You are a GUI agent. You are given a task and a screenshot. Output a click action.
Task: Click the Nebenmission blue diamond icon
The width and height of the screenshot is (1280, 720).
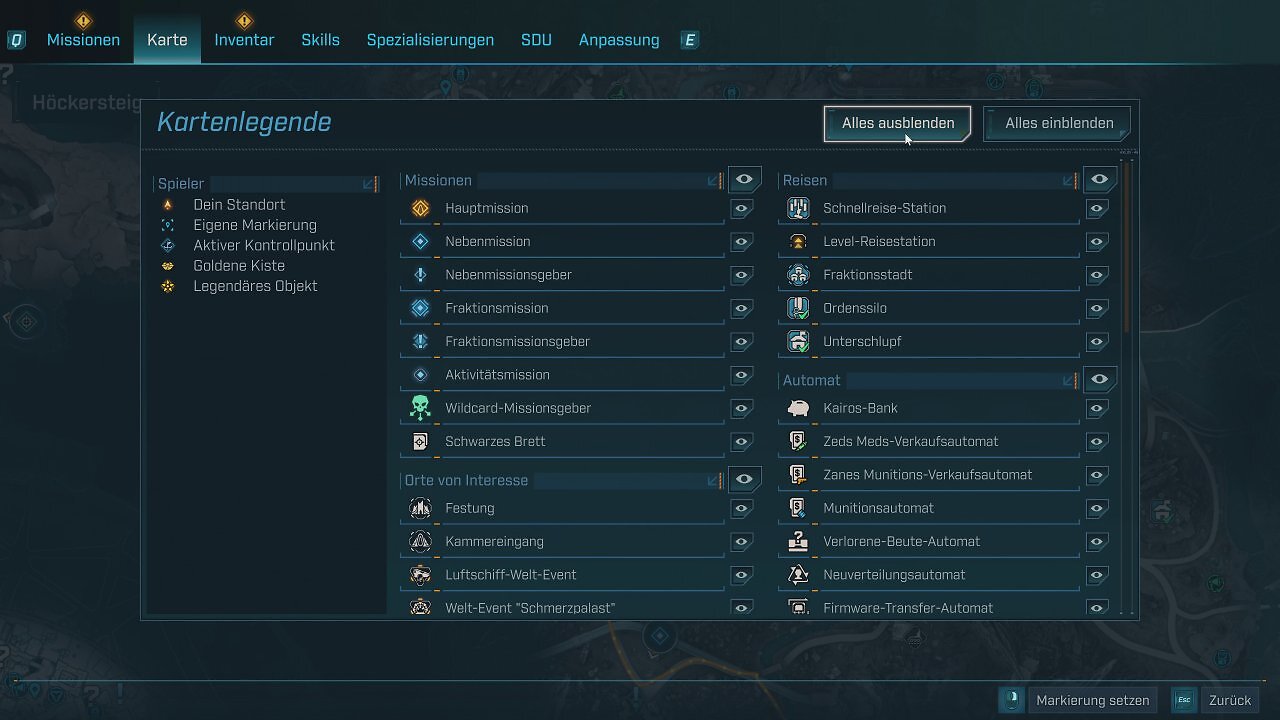click(x=421, y=241)
